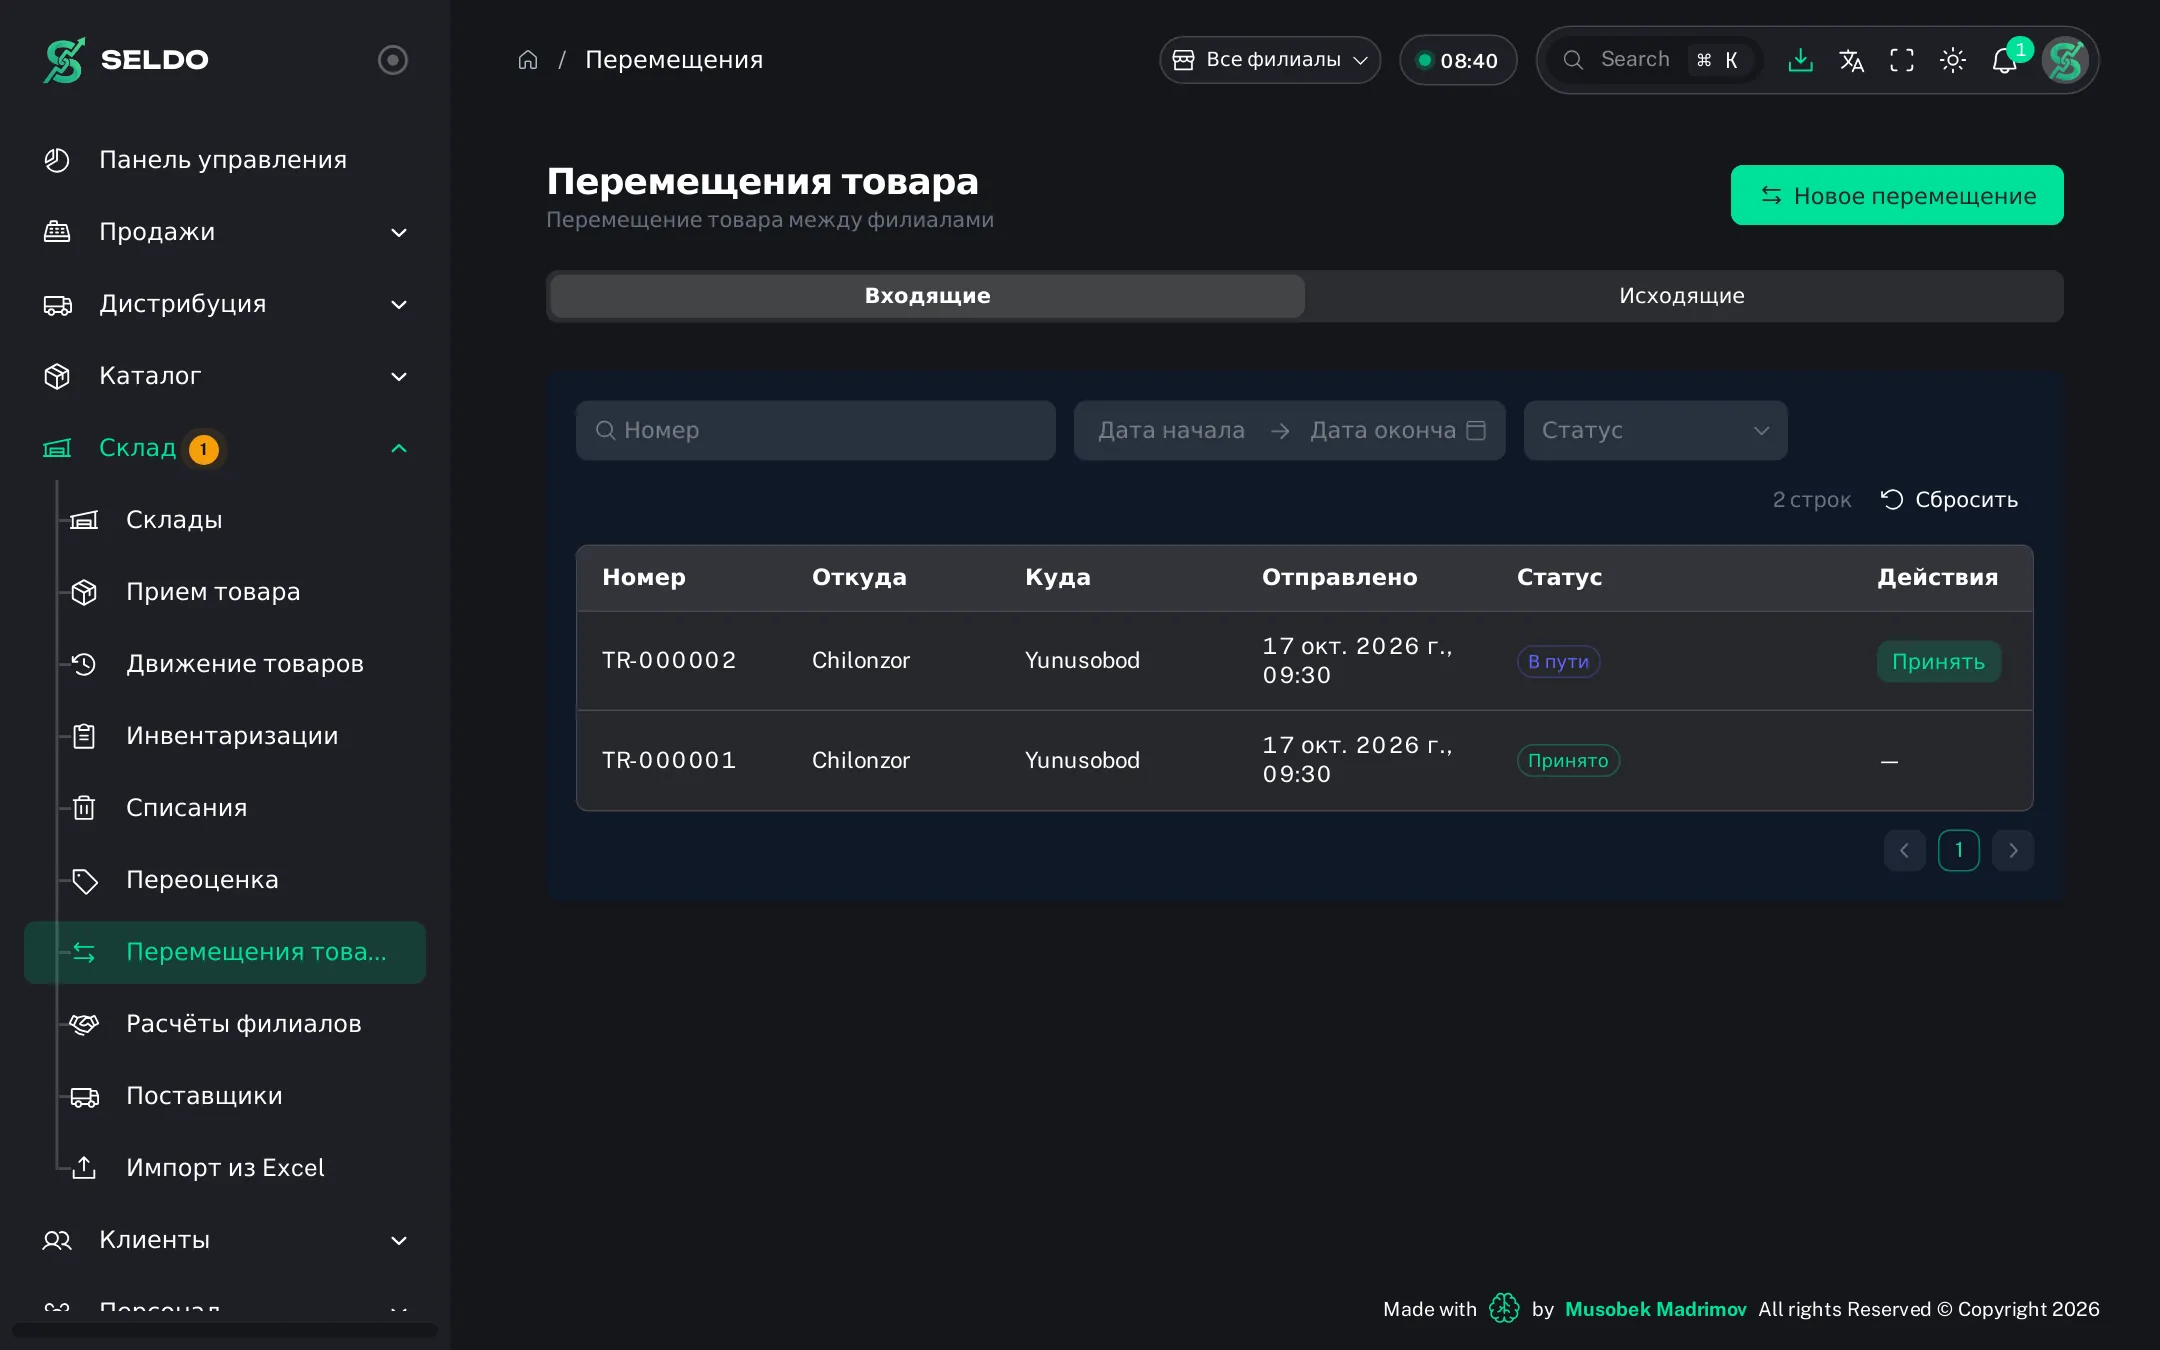This screenshot has height=1350, width=2160.
Task: Click Новое перемещение button
Action: (x=1897, y=195)
